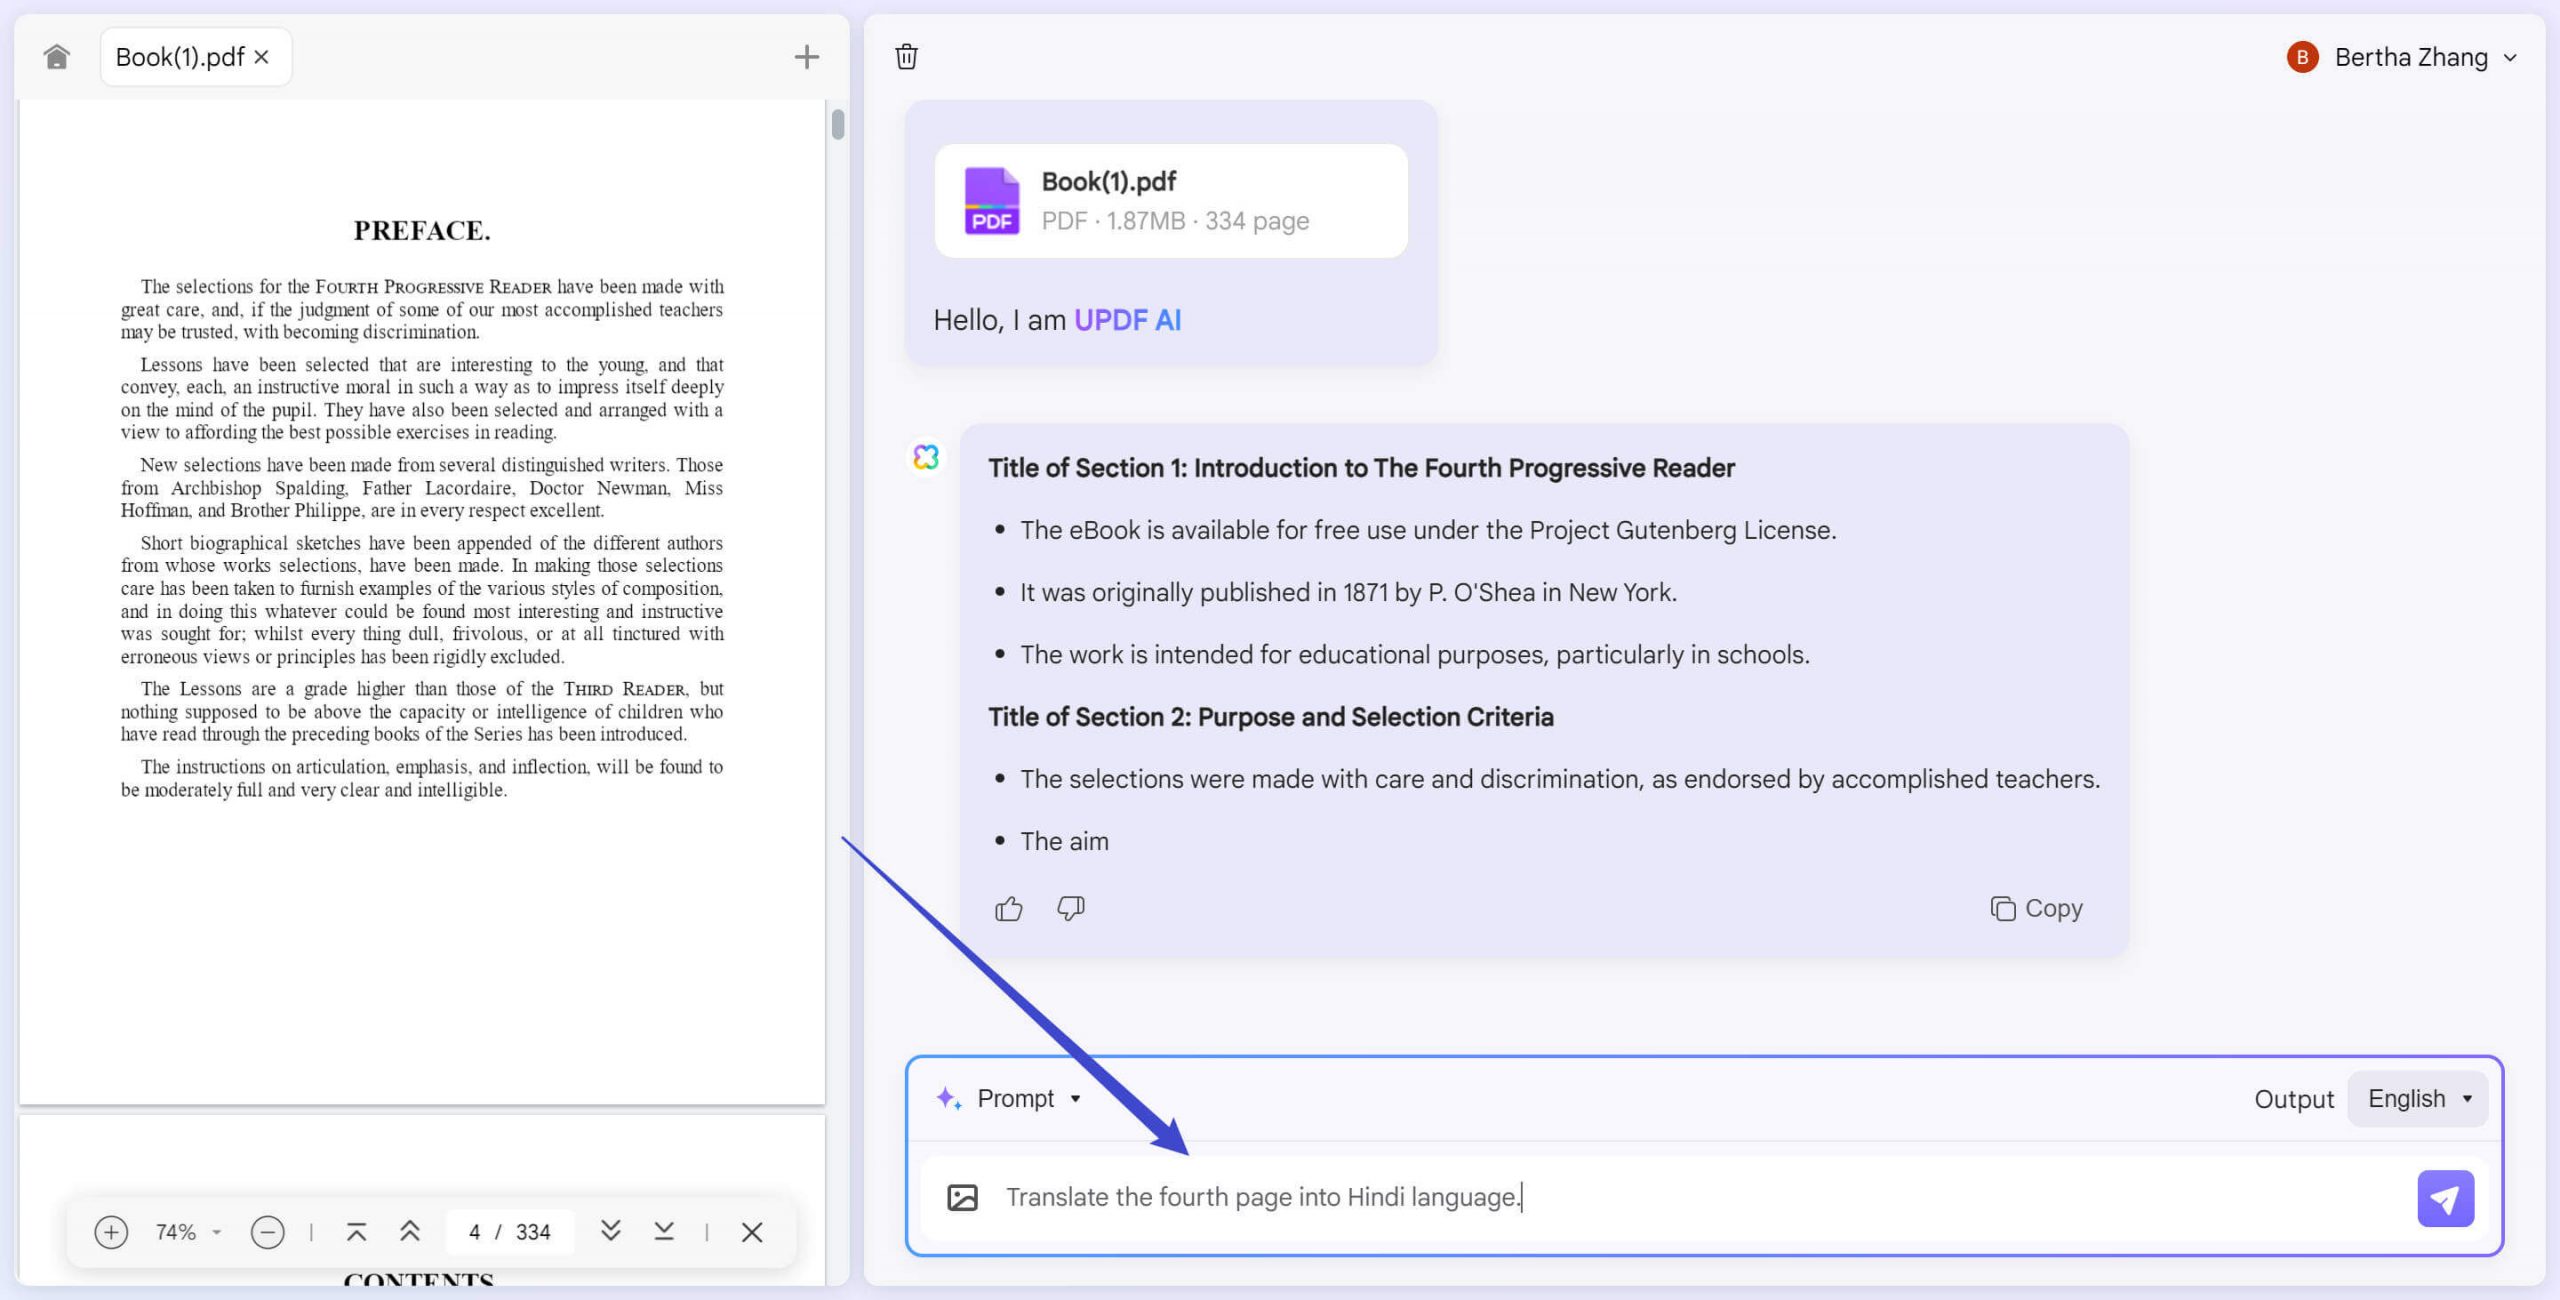This screenshot has height=1300, width=2560.
Task: Jump to the first page of the PDF
Action: (356, 1232)
